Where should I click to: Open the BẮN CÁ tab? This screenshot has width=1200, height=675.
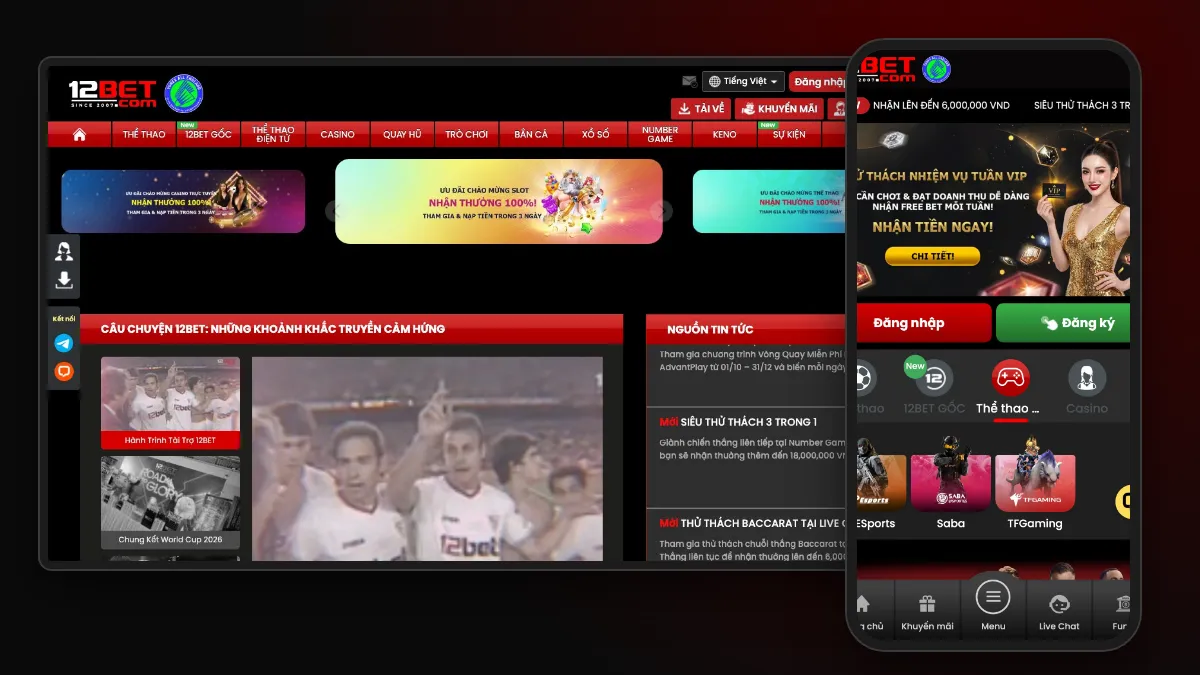pos(531,134)
